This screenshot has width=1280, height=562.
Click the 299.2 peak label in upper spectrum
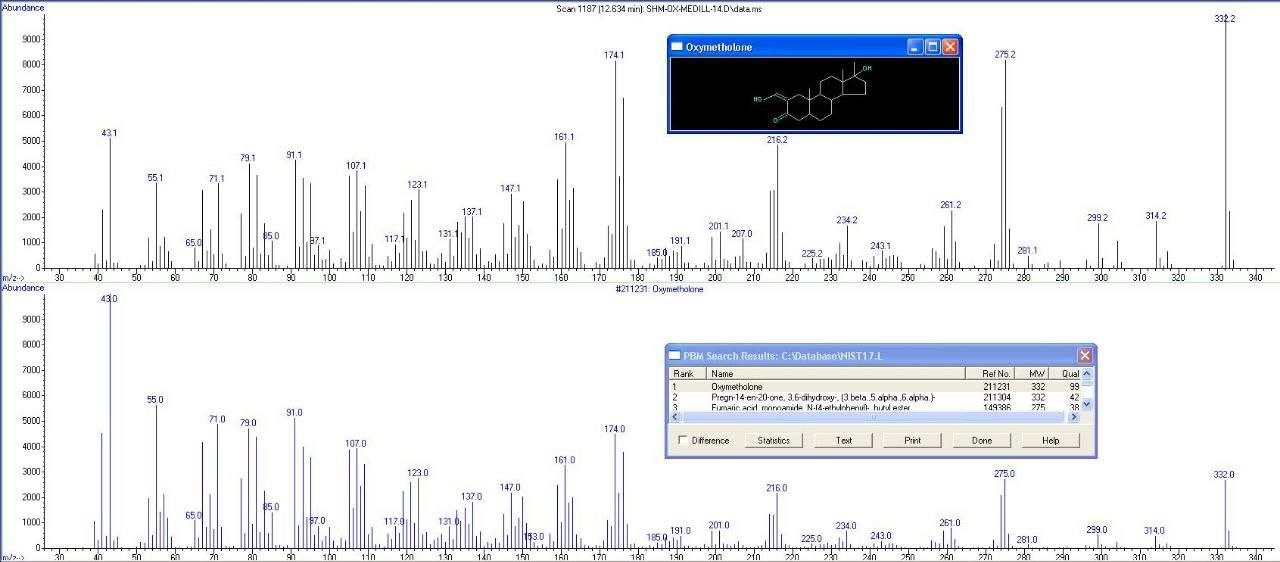coord(1097,218)
